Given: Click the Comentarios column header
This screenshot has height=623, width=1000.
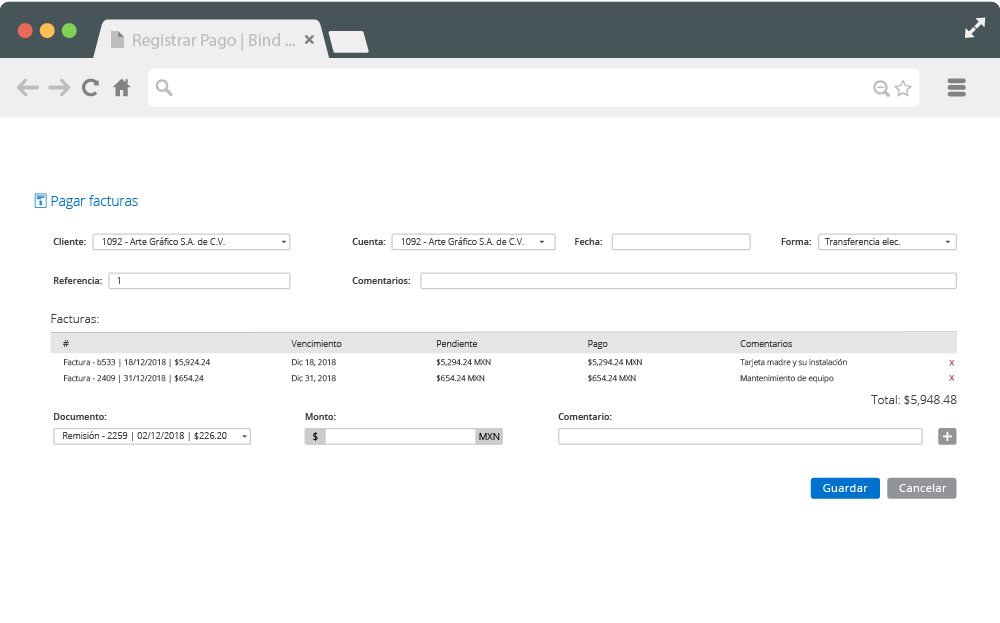Looking at the screenshot, I should [766, 344].
